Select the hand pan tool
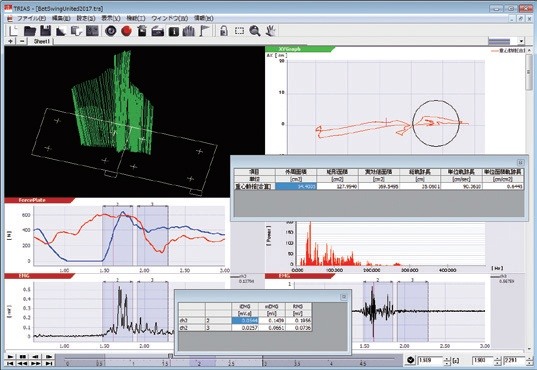 [x=271, y=31]
